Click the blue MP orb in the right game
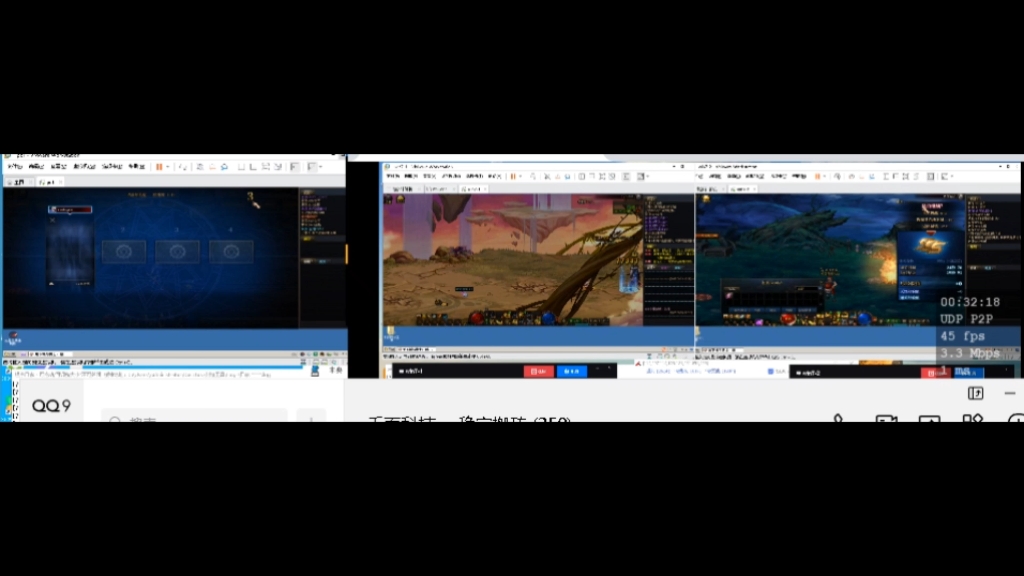This screenshot has height=576, width=1024. coord(865,319)
